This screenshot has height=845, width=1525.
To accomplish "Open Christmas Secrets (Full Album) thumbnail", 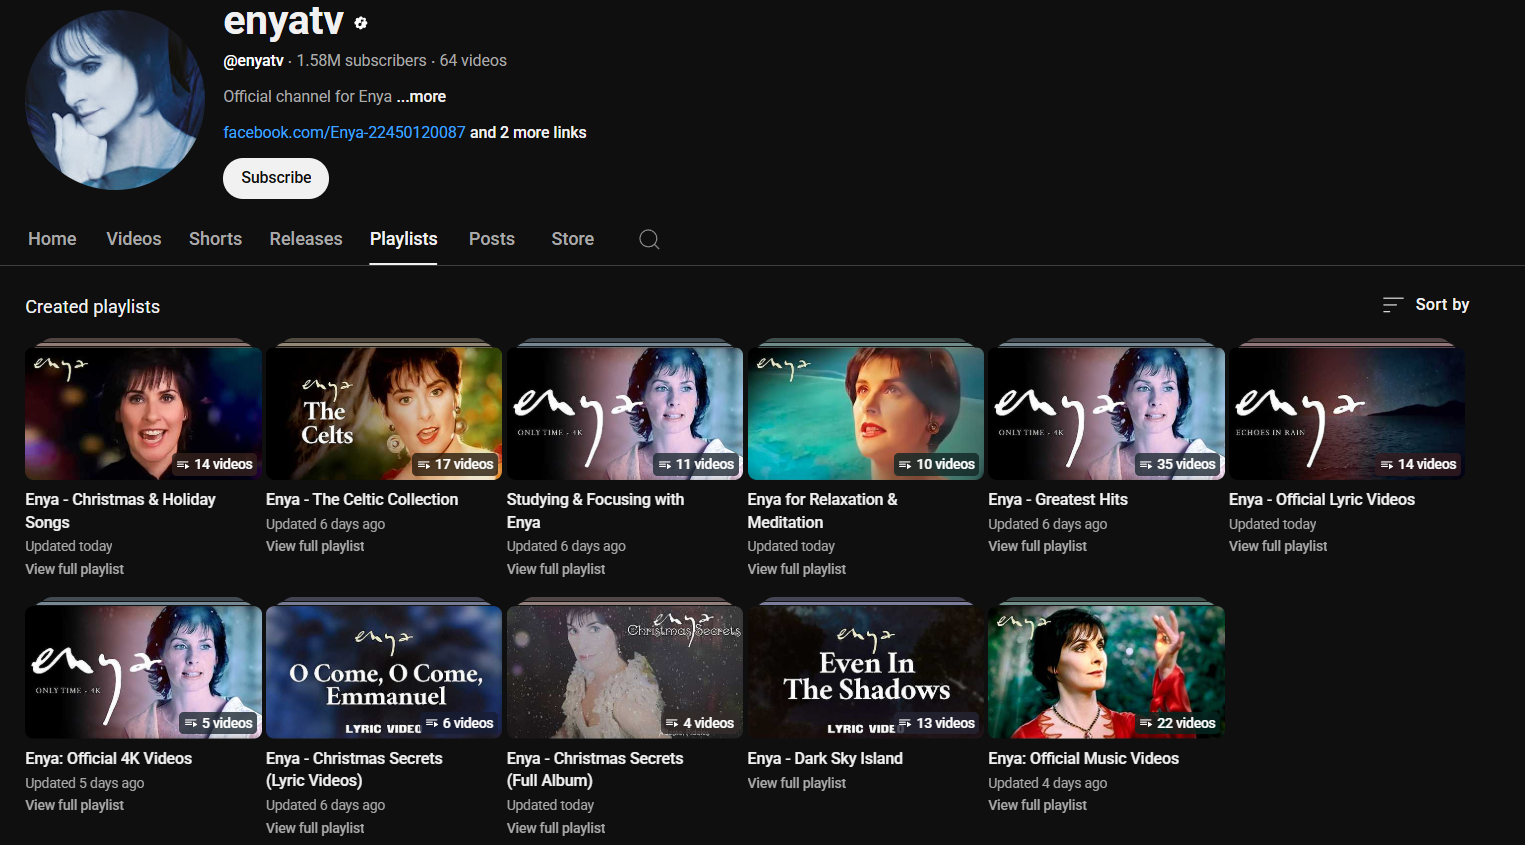I will 625,672.
